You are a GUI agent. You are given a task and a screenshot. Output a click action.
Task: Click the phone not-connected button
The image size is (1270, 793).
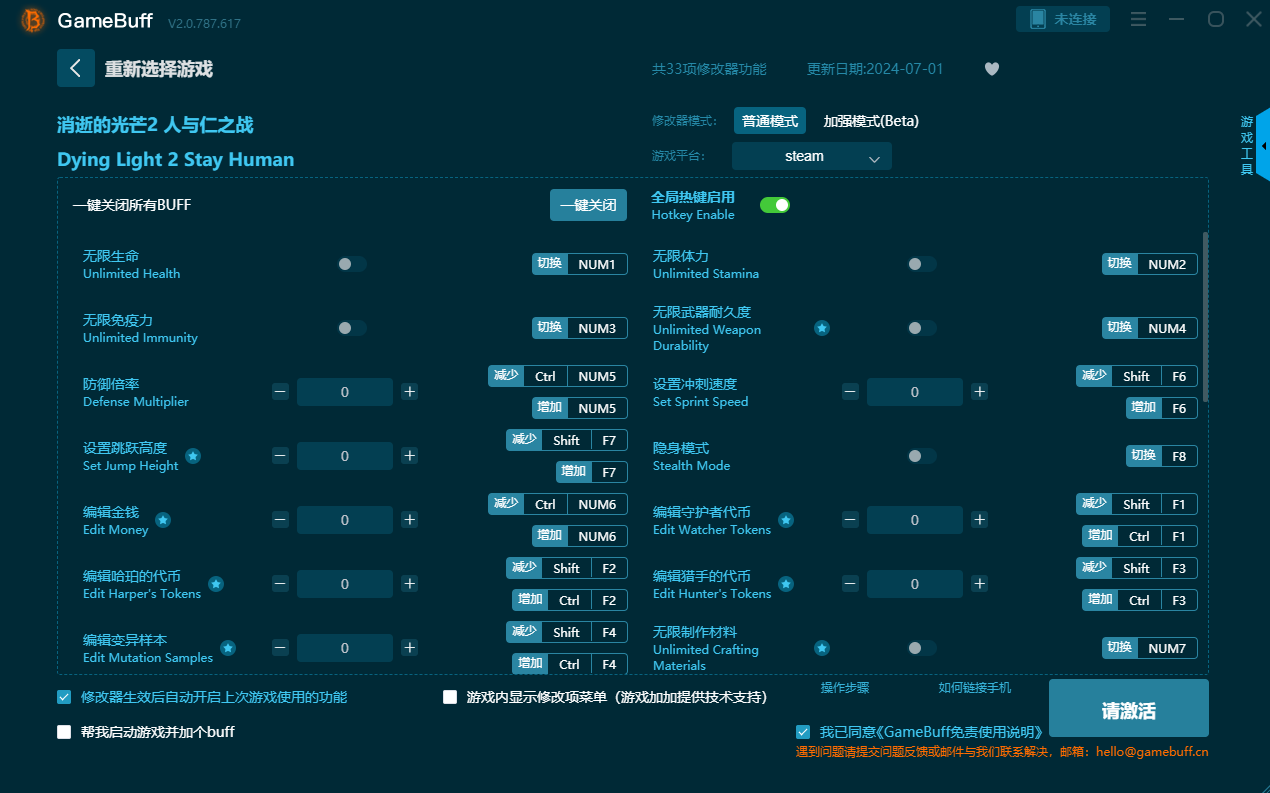pyautogui.click(x=1062, y=19)
